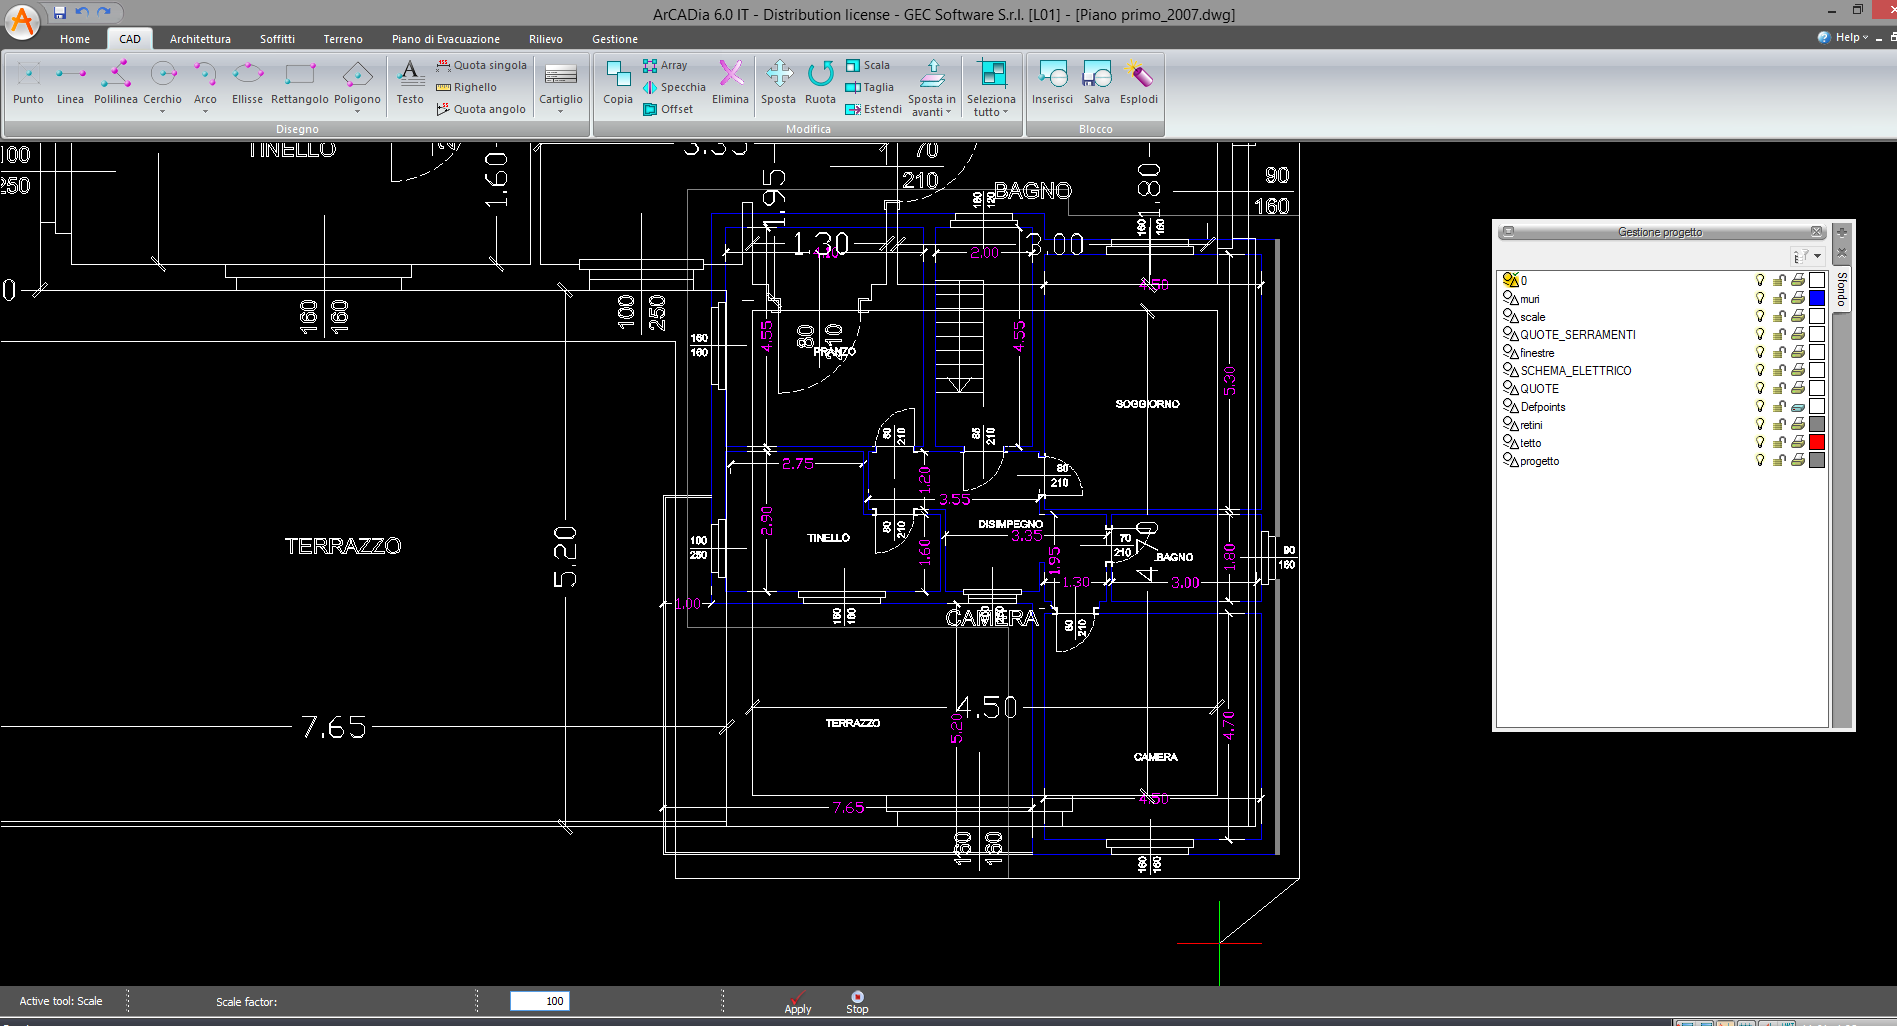Click Stop to cancel tool

pos(857,1002)
